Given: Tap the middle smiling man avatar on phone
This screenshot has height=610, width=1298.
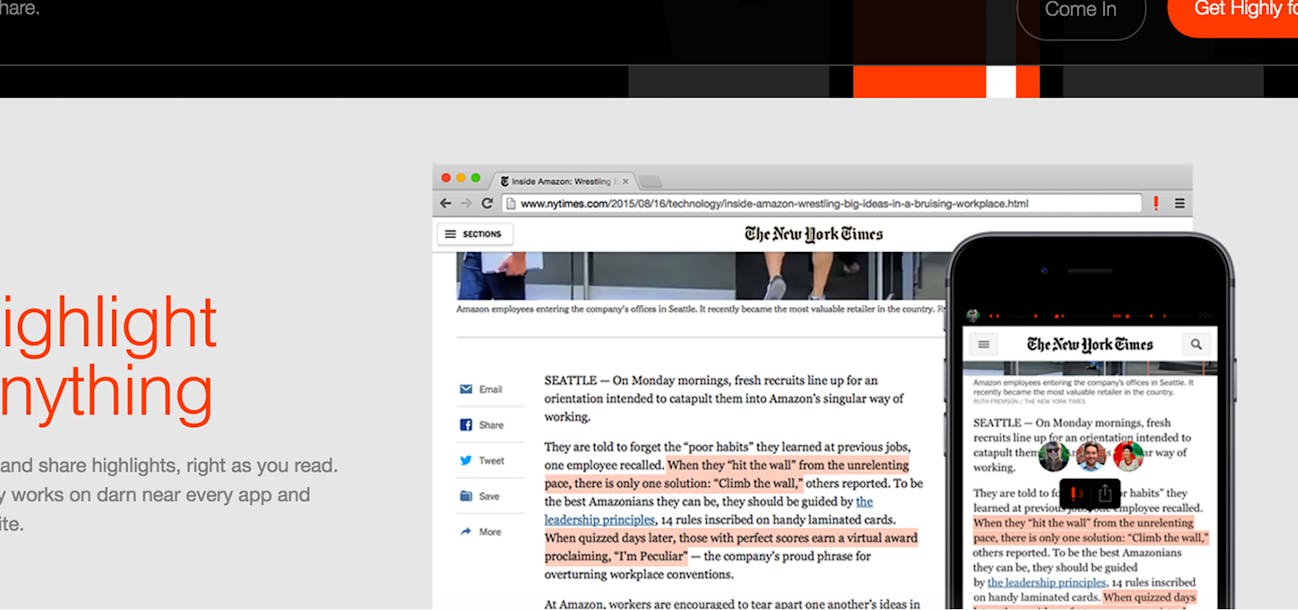Looking at the screenshot, I should coord(1092,456).
